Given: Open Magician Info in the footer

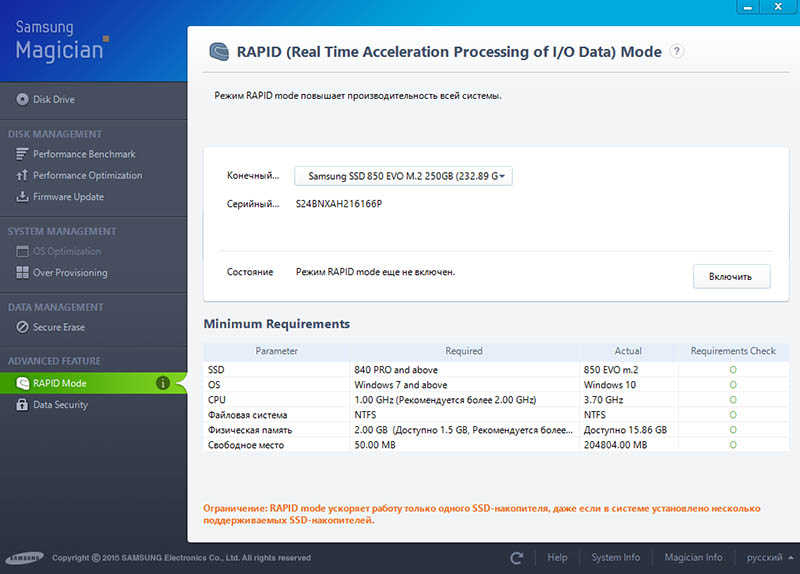Looking at the screenshot, I should (693, 558).
